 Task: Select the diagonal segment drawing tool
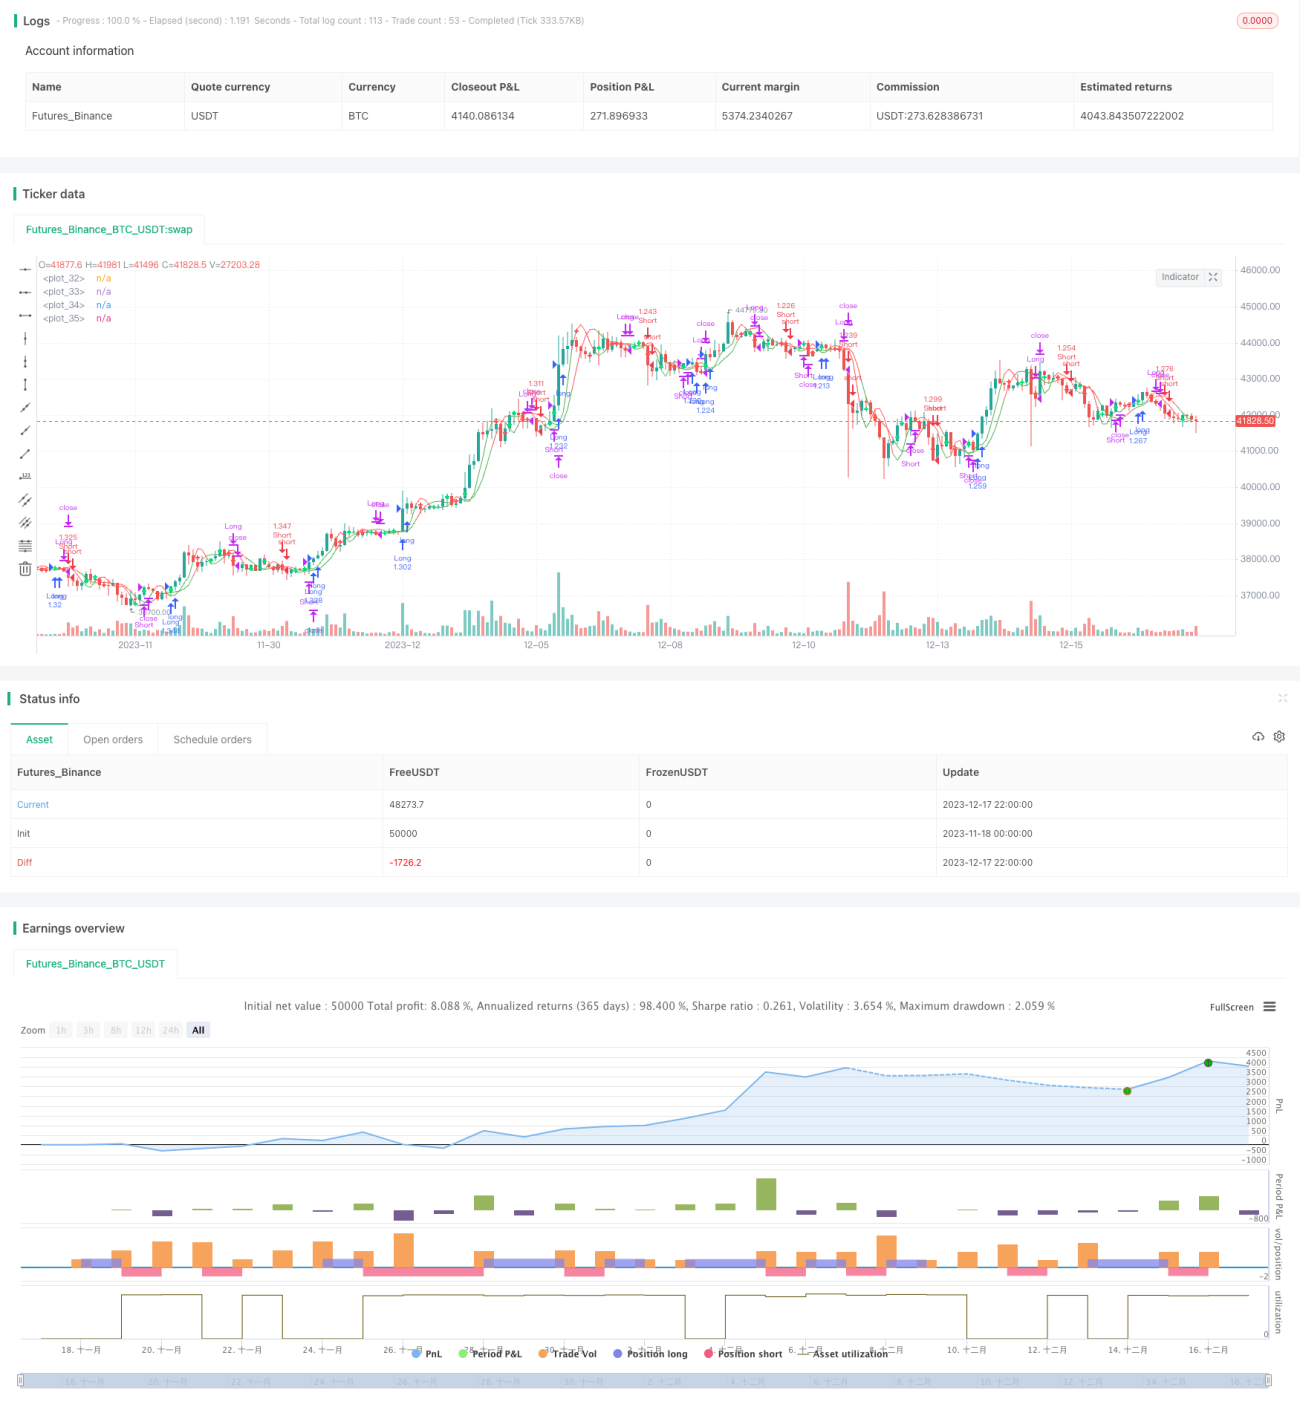click(25, 454)
